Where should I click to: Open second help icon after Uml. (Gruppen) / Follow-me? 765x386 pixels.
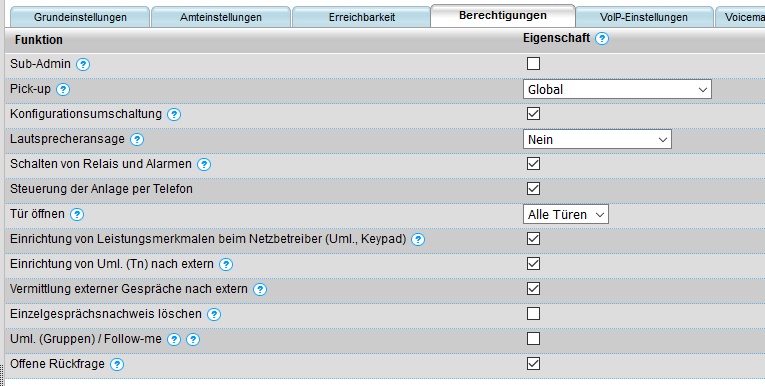[193, 340]
